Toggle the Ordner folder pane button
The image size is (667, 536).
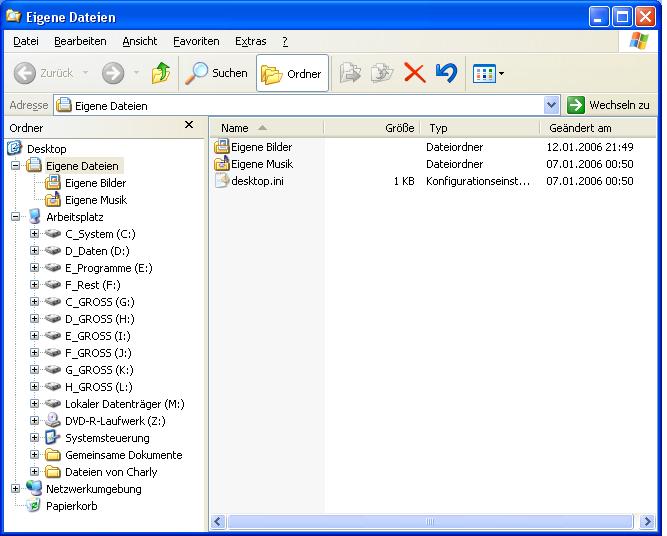point(292,73)
